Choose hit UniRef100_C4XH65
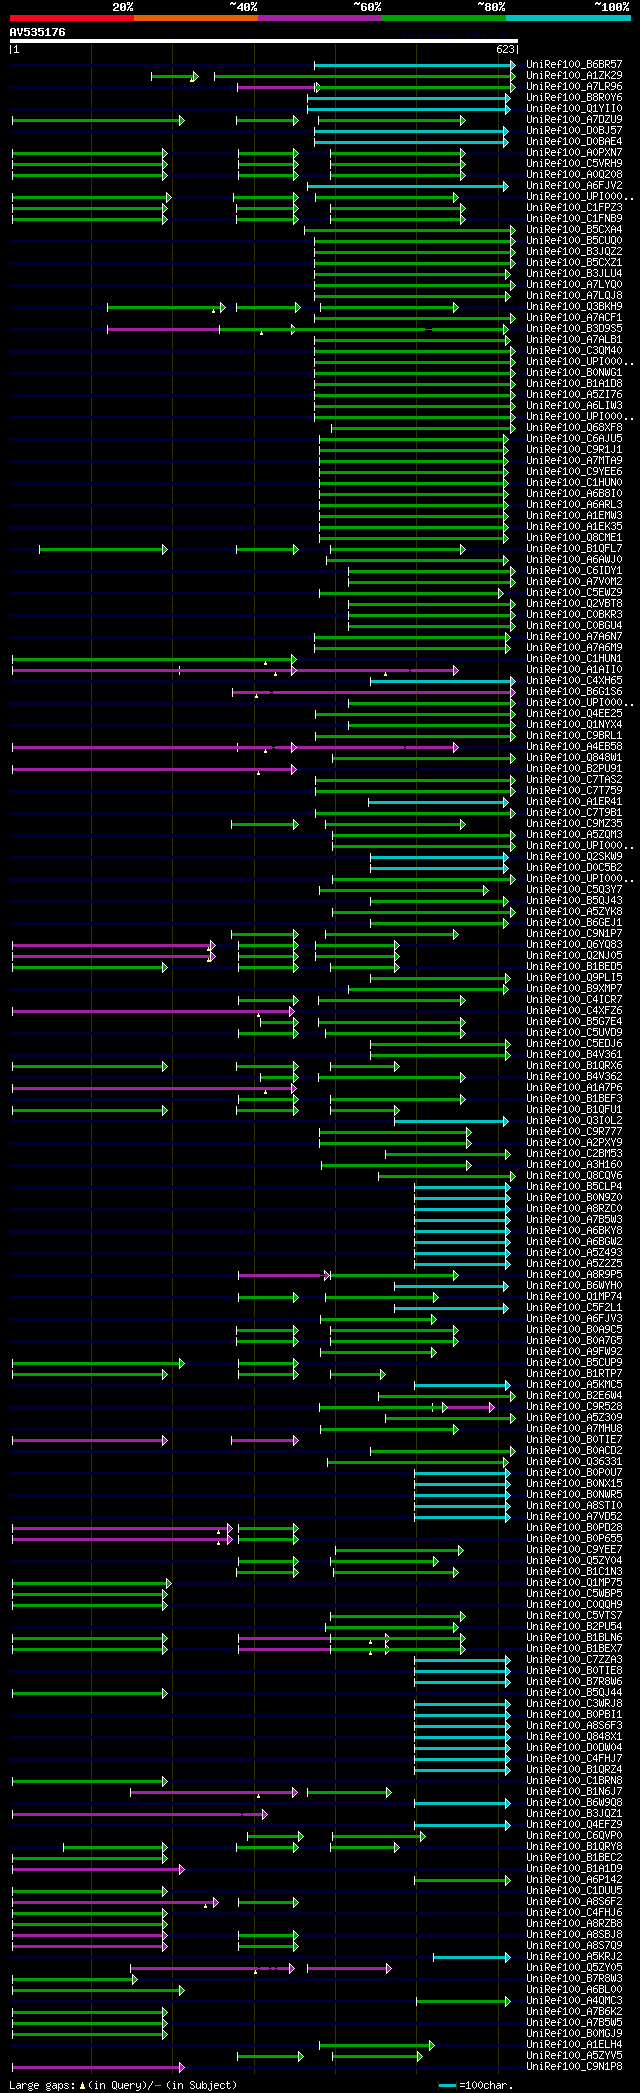 pos(574,680)
